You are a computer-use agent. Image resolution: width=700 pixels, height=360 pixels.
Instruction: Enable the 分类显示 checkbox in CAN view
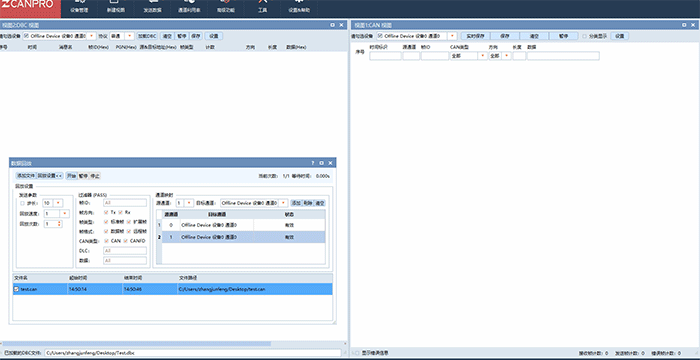585,36
